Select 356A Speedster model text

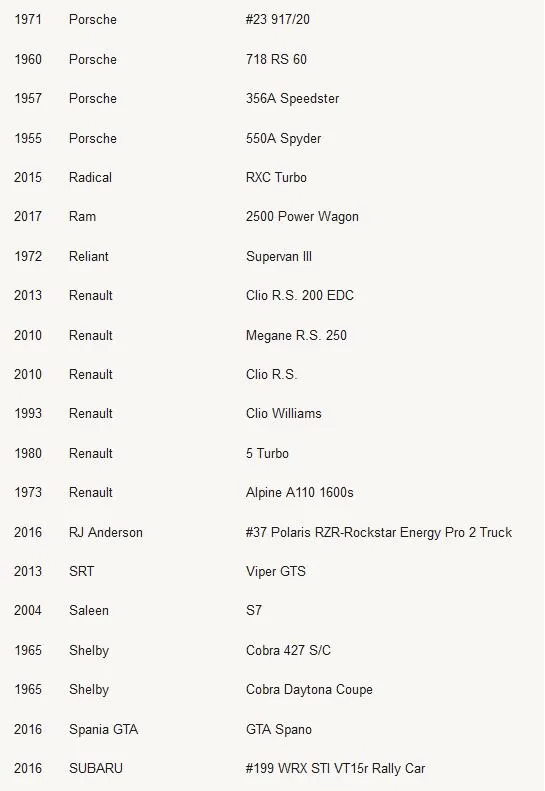(292, 98)
